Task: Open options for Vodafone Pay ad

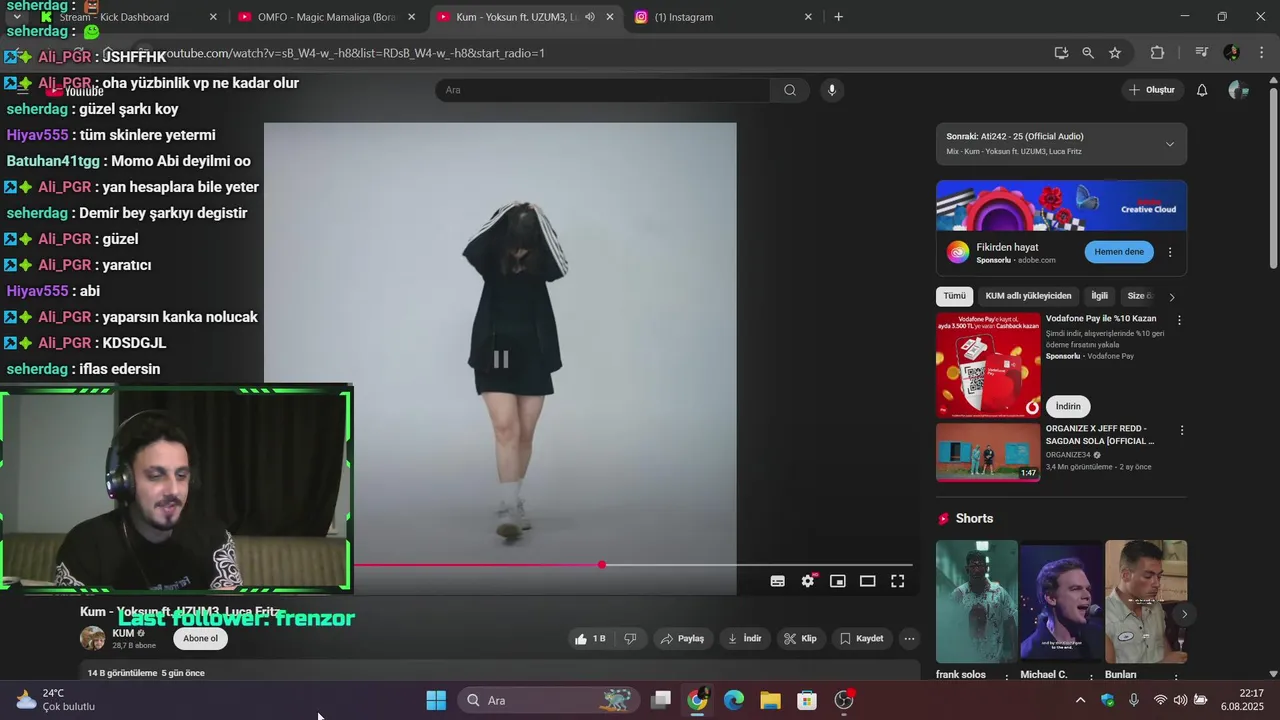Action: tap(1179, 320)
